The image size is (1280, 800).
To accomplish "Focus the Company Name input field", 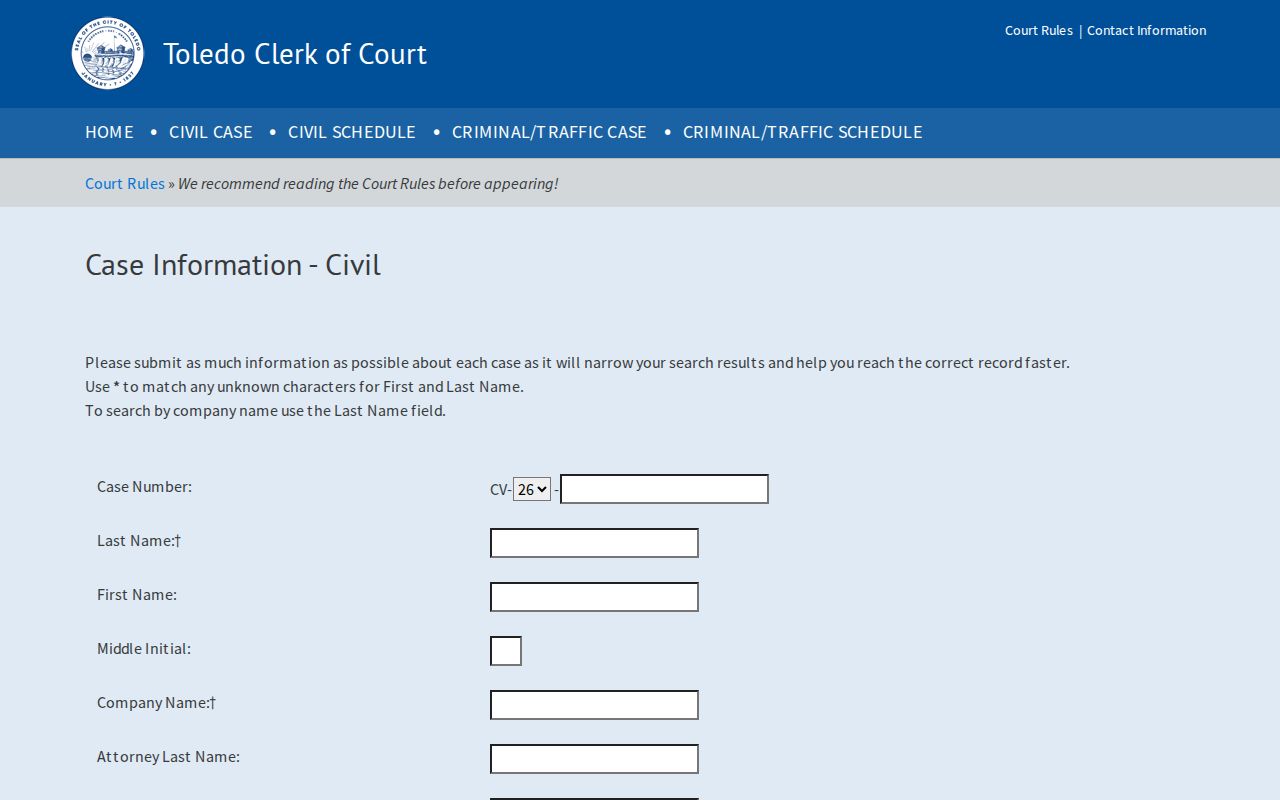I will coord(594,705).
